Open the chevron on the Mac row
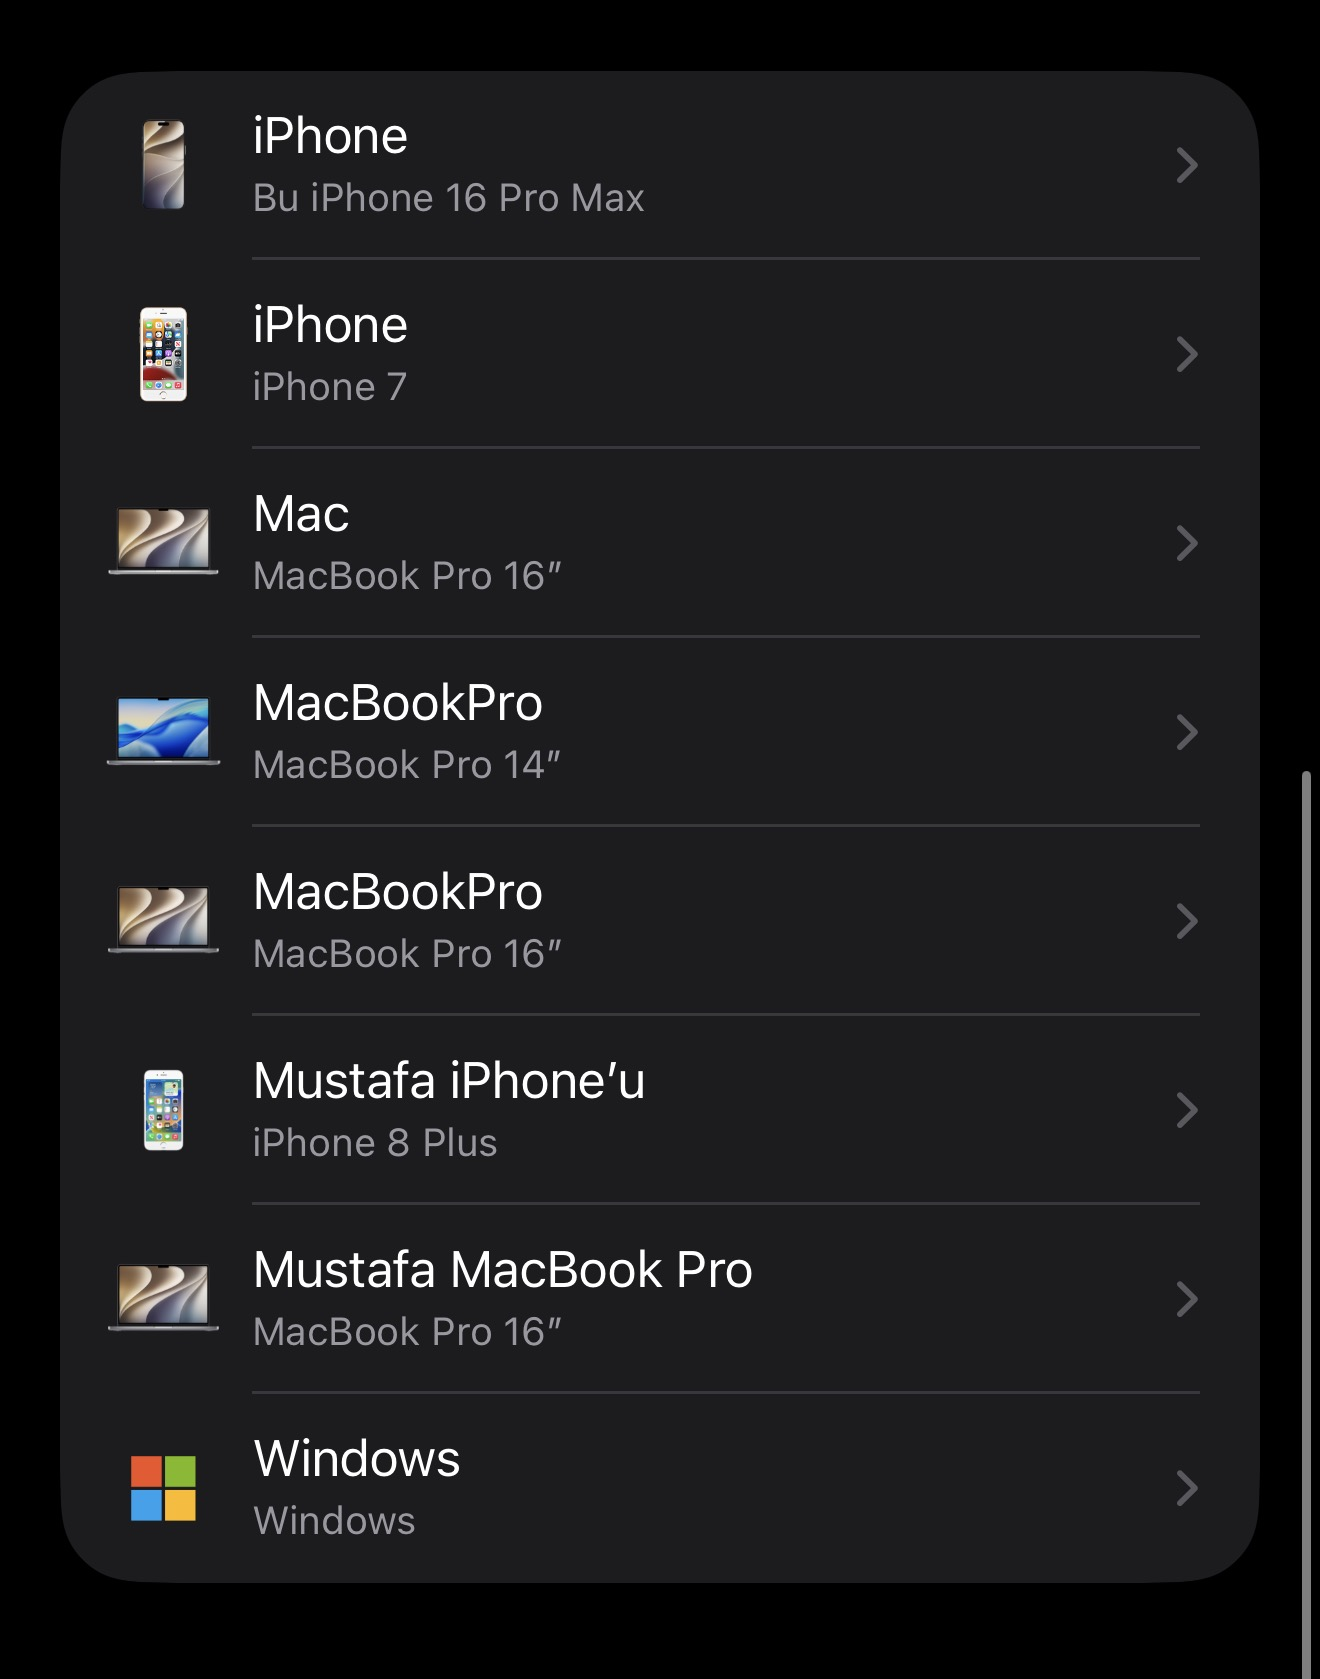Viewport: 1320px width, 1679px height. 1187,543
